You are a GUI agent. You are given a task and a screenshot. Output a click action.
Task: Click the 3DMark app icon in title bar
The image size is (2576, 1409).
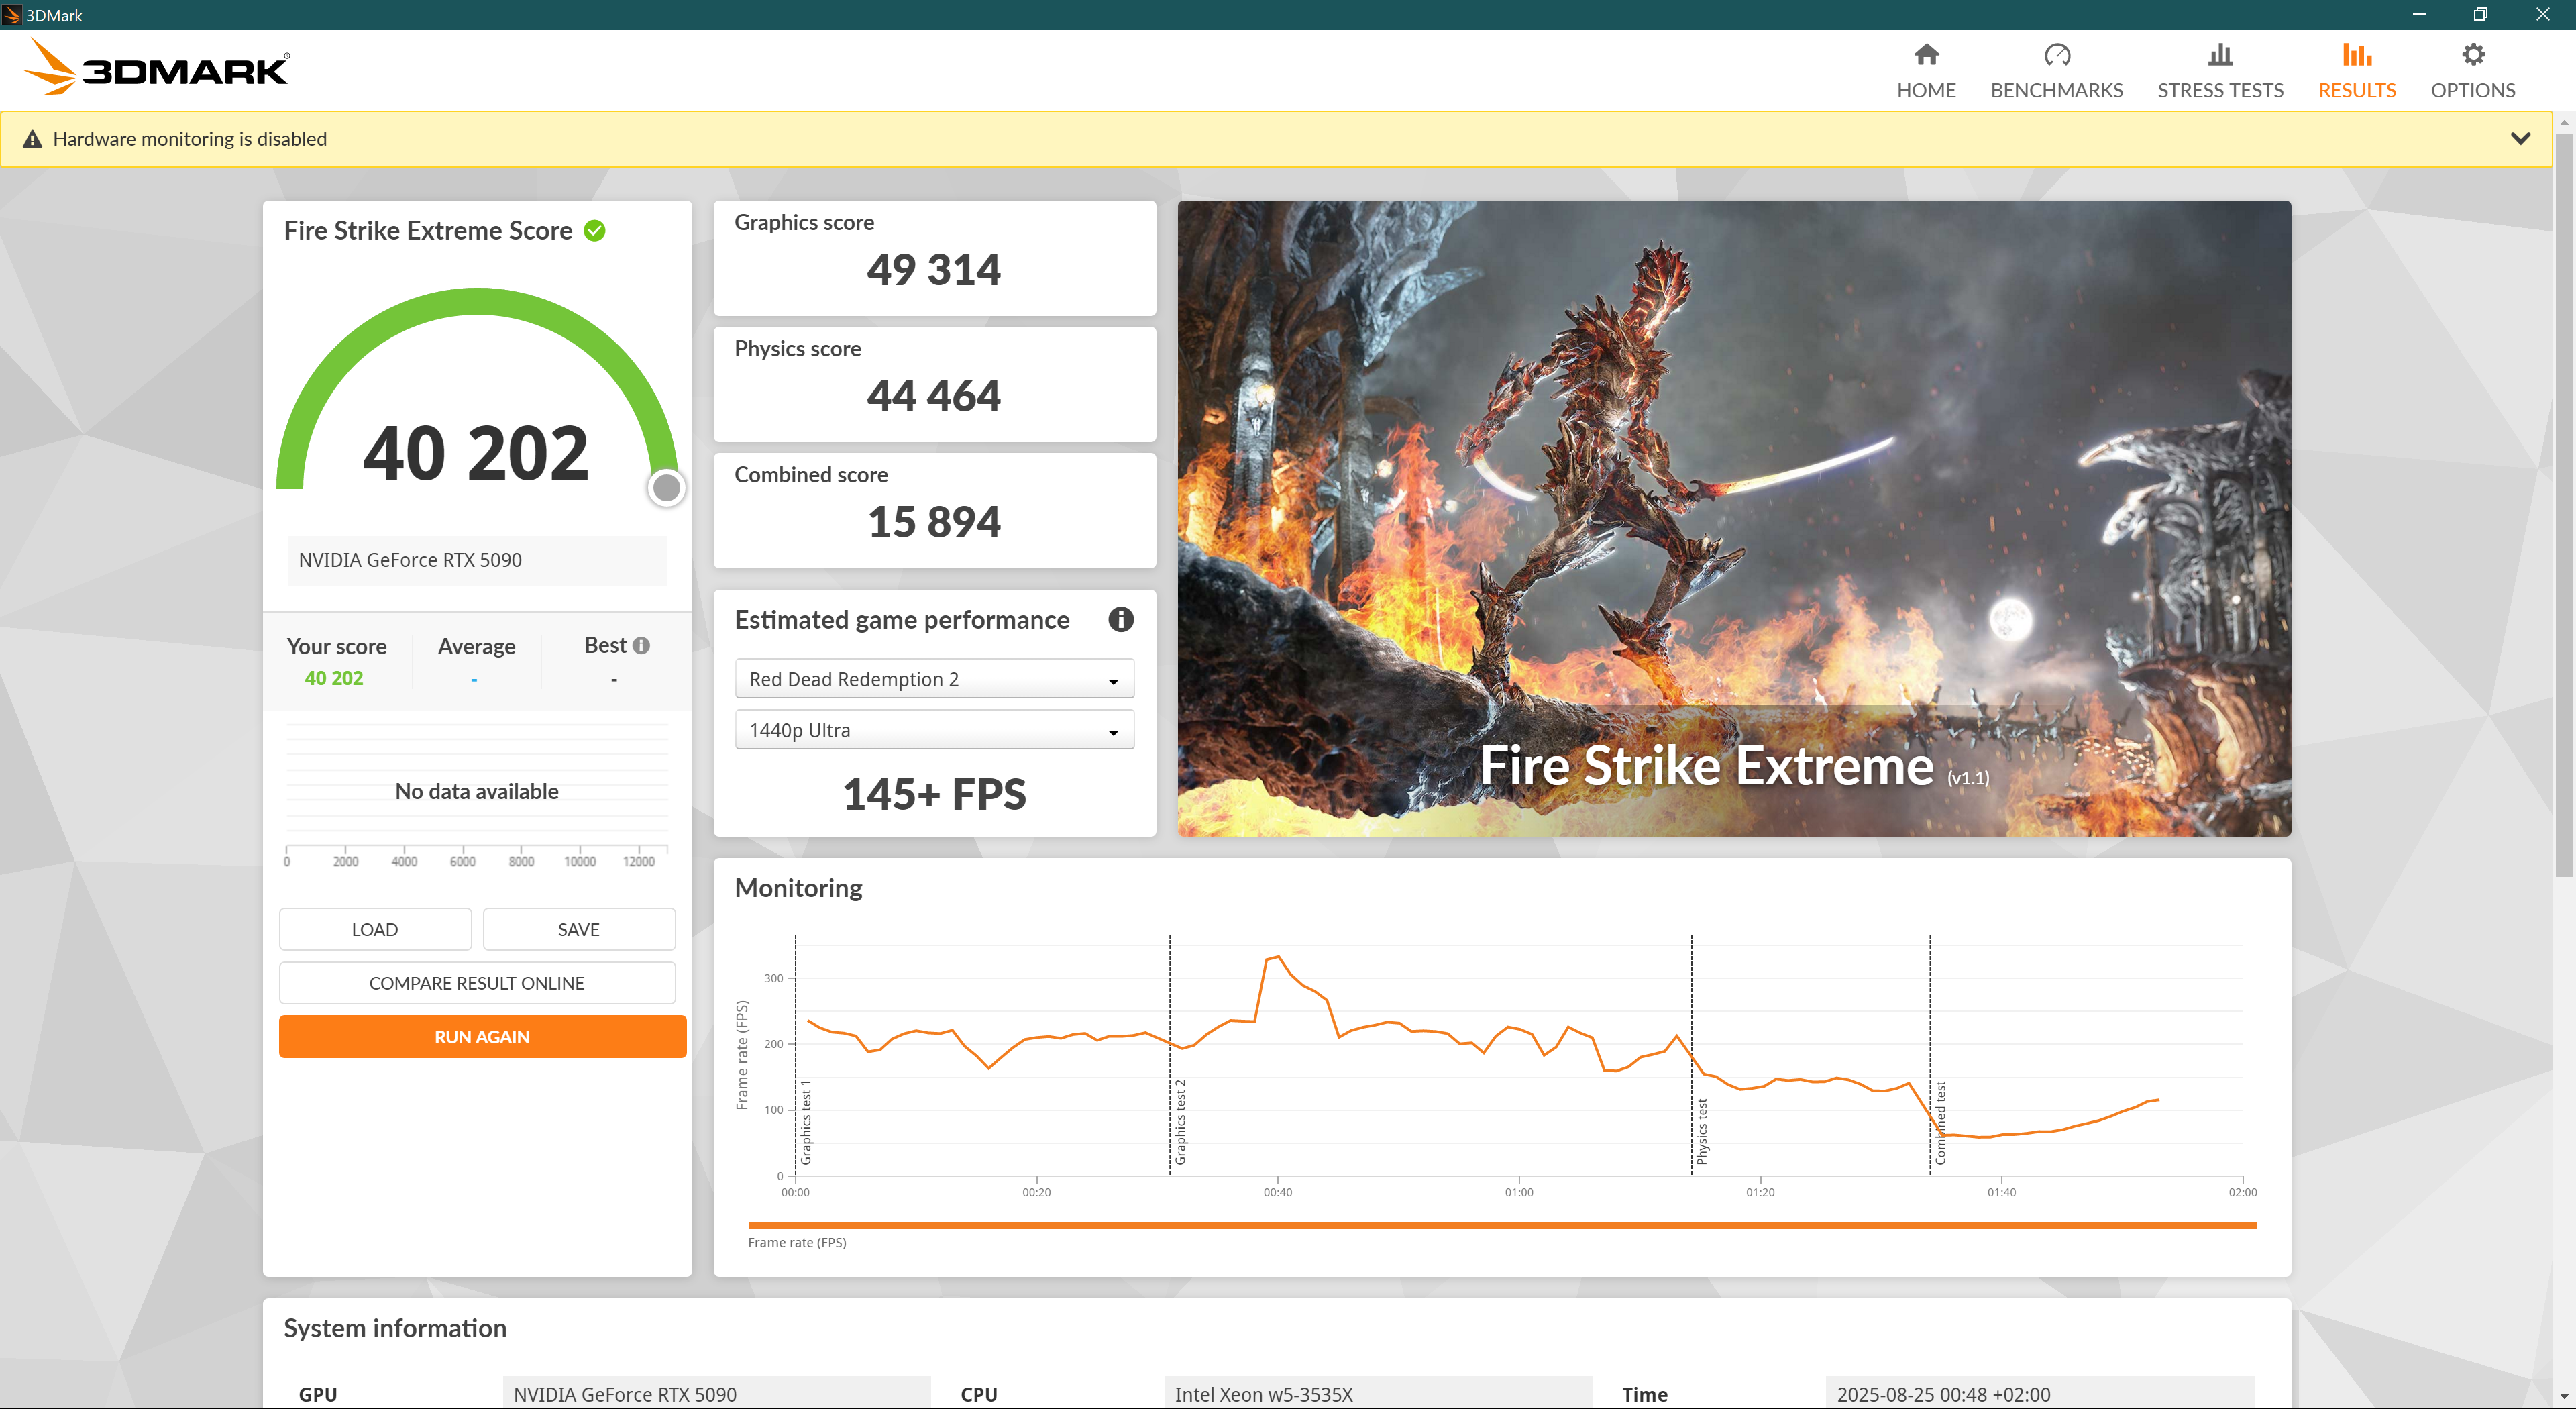[12, 15]
